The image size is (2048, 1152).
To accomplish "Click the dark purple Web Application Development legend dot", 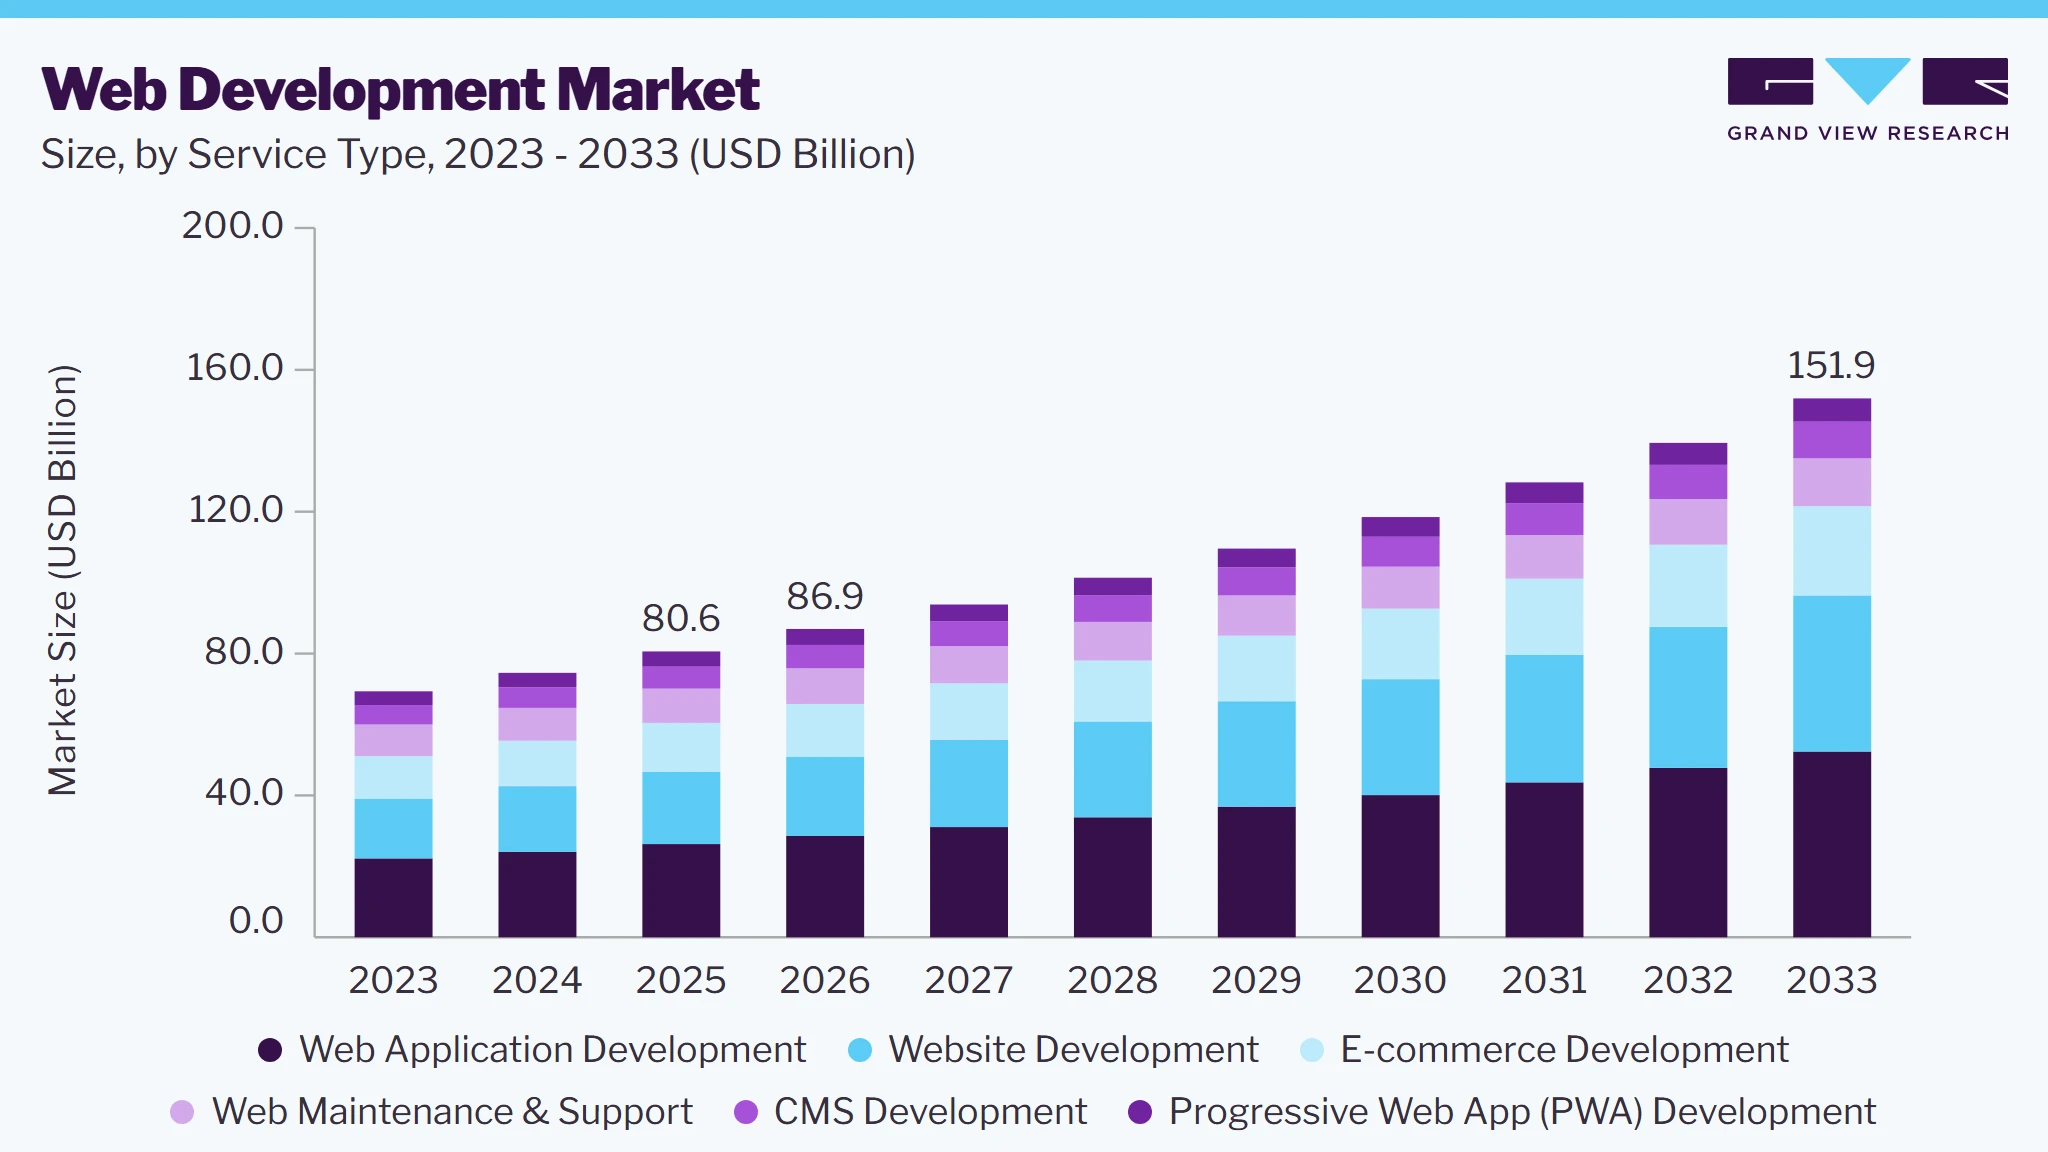I will pyautogui.click(x=269, y=1050).
